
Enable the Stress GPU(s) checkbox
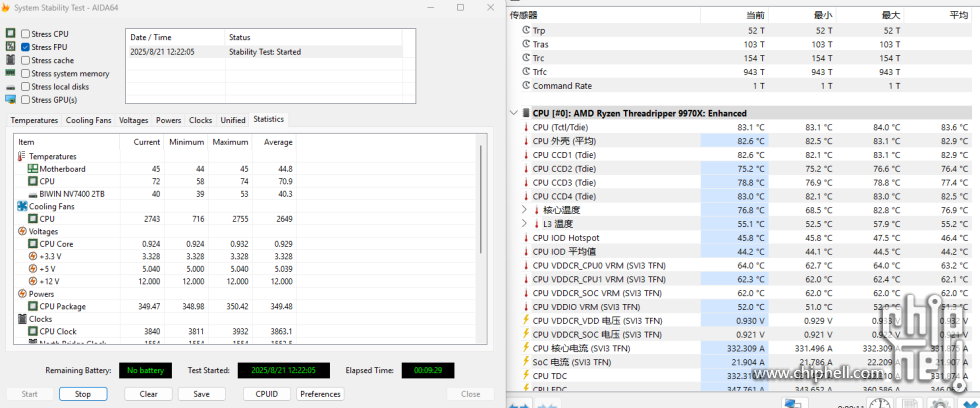tap(26, 99)
